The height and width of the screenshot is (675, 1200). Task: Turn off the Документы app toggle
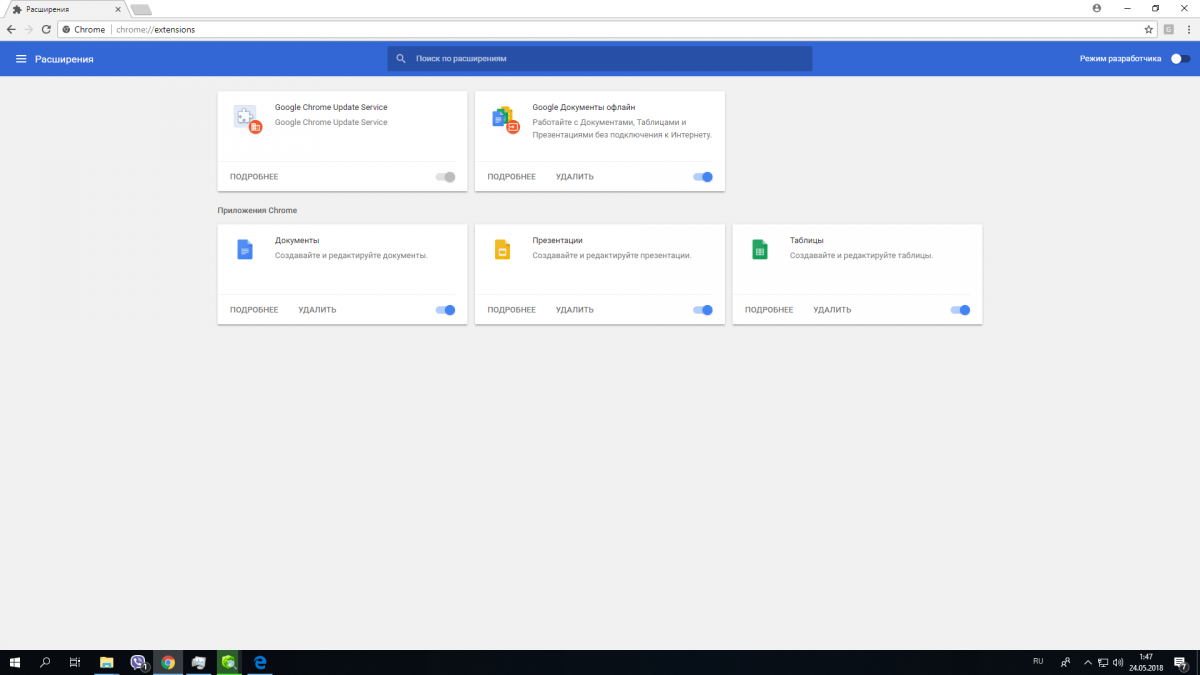pos(445,310)
